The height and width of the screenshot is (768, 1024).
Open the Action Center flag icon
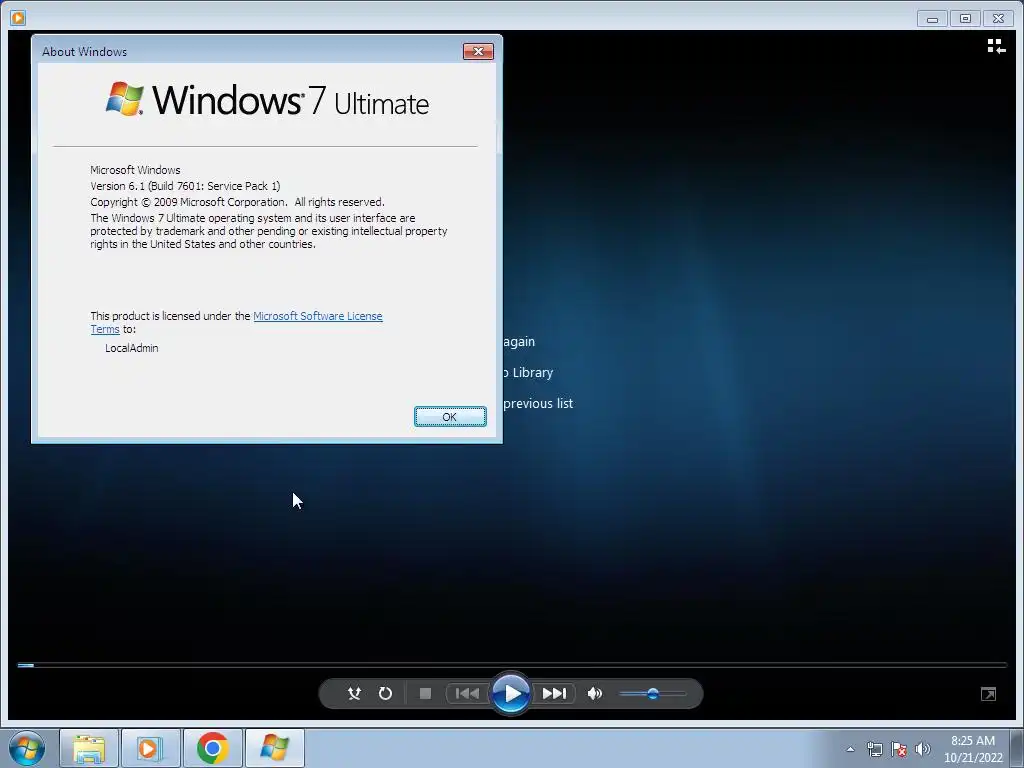tap(899, 749)
